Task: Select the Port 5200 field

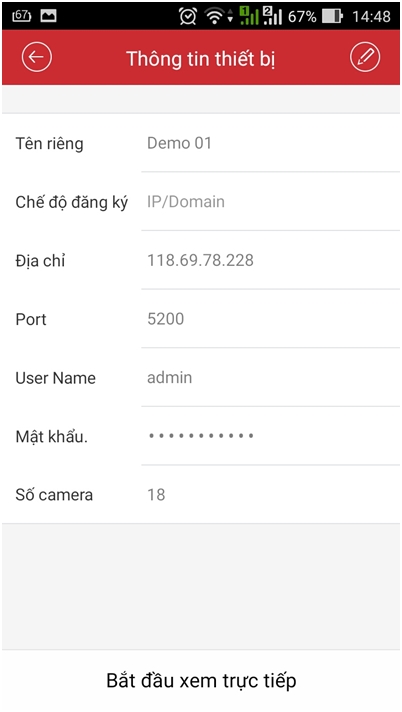Action: [x=270, y=319]
